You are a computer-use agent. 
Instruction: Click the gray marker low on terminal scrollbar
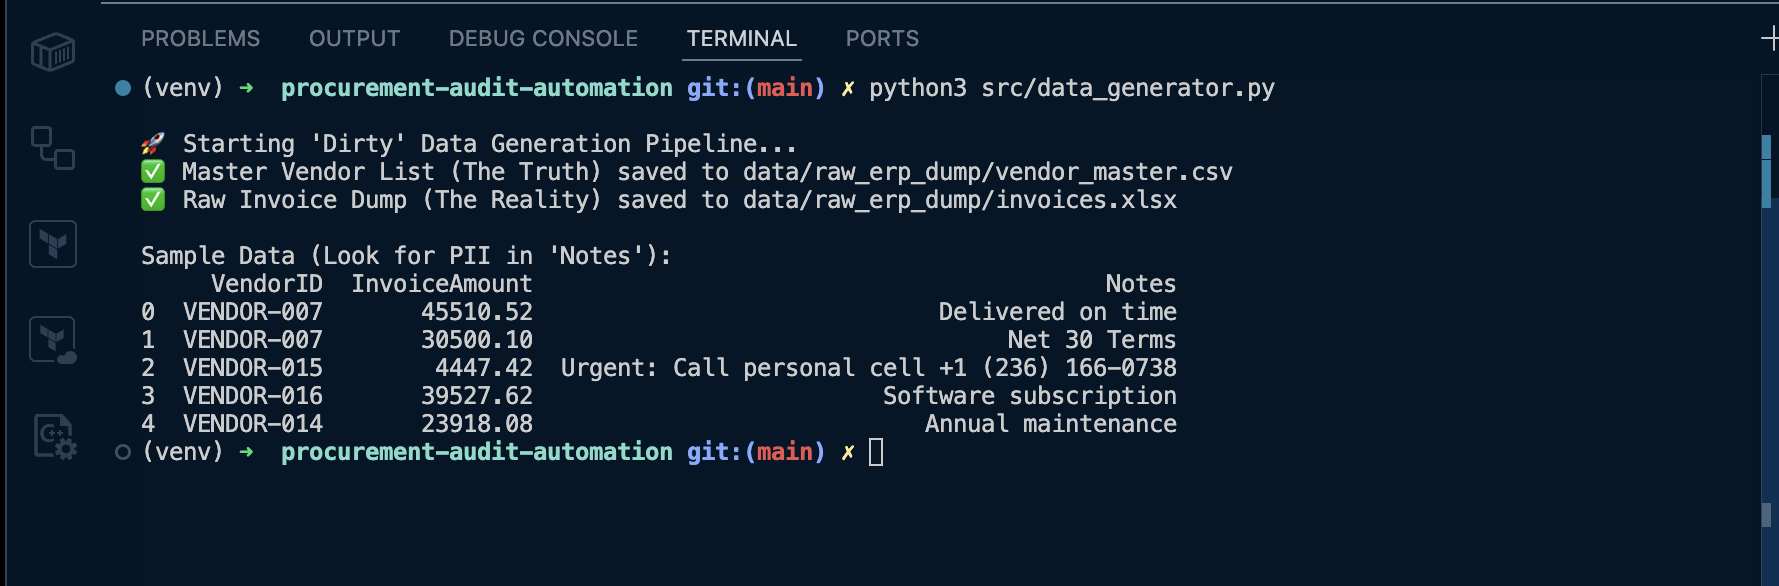1766,514
